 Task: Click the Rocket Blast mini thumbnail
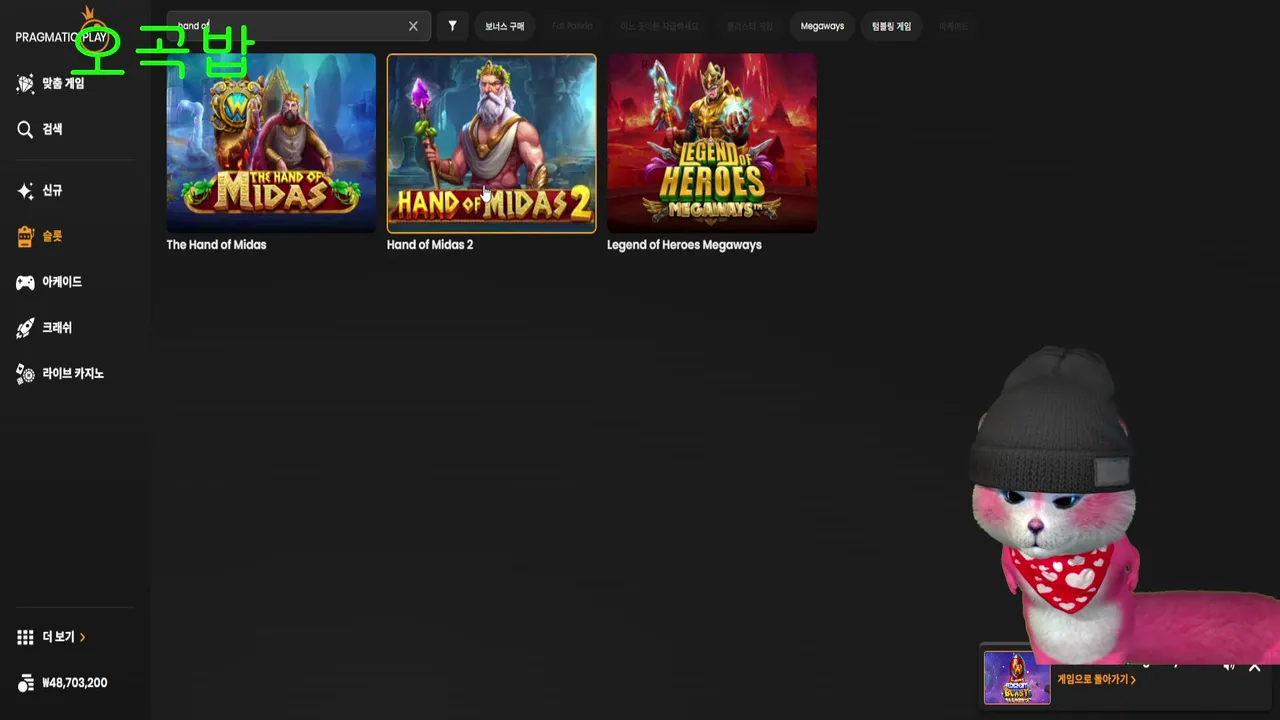pyautogui.click(x=1017, y=678)
